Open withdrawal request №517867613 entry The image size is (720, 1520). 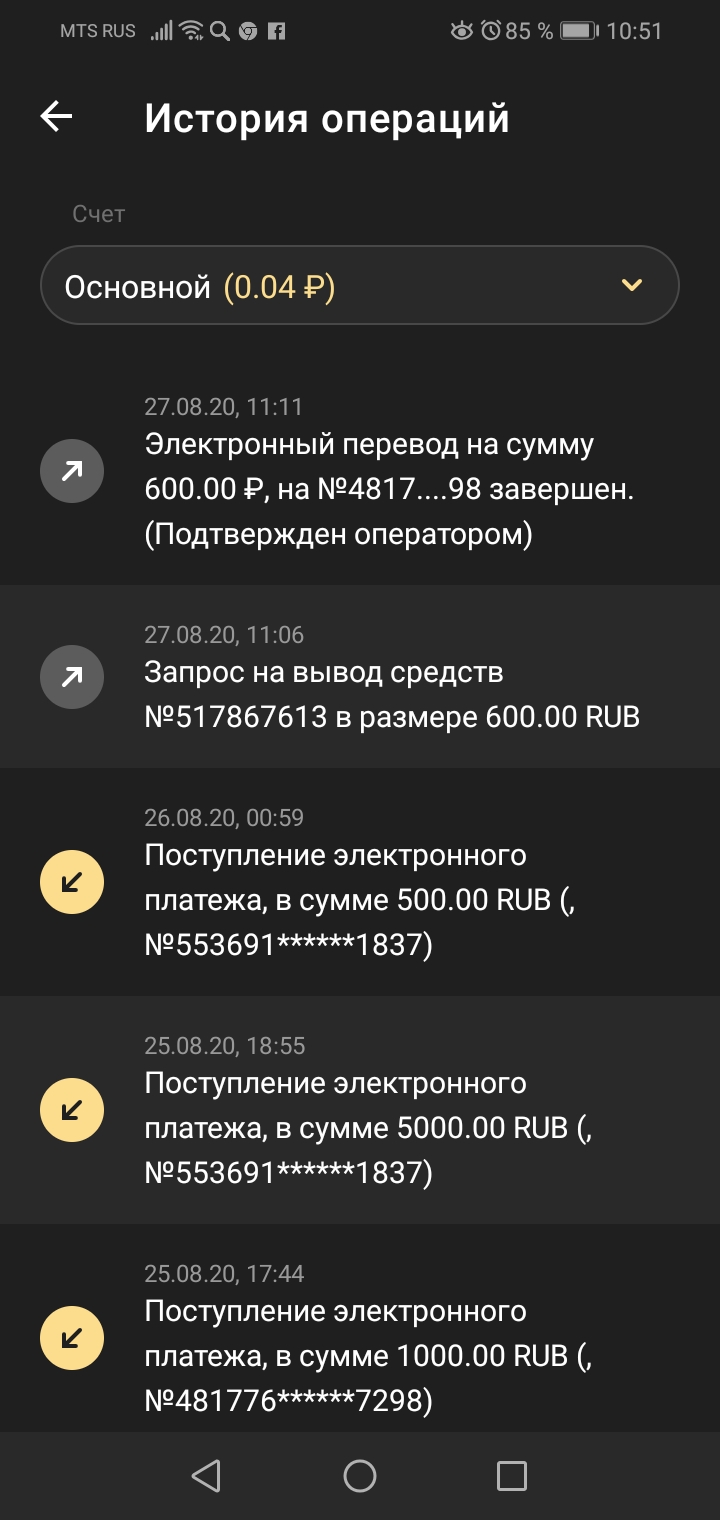[392, 696]
